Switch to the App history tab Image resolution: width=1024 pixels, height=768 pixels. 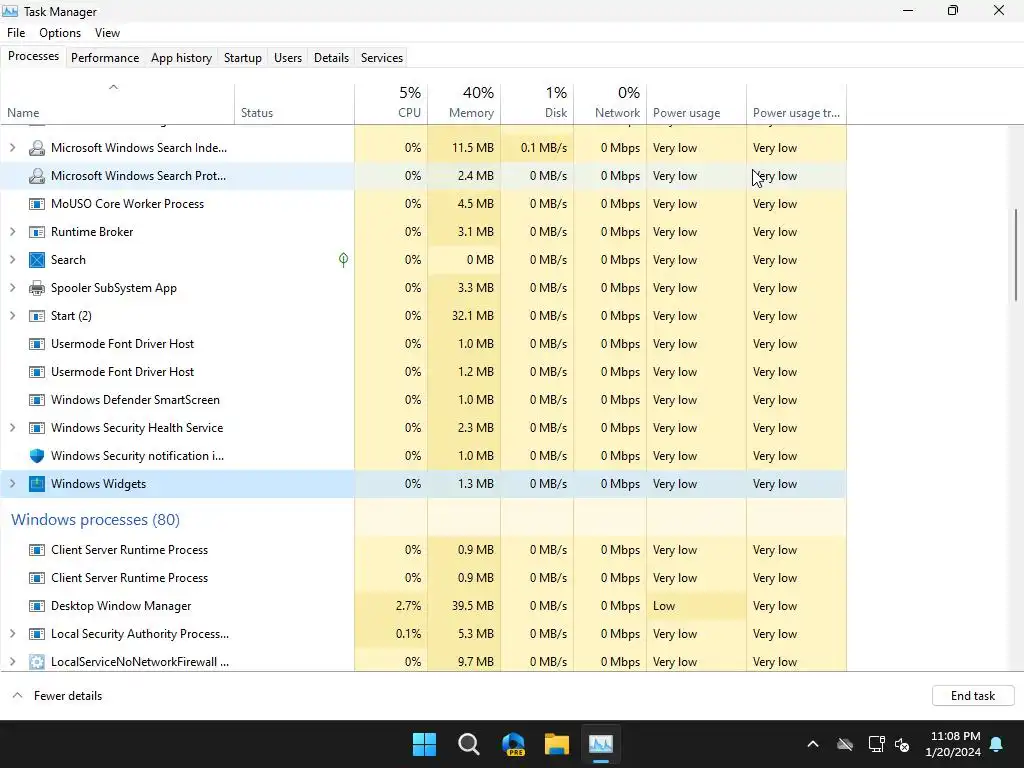tap(182, 57)
